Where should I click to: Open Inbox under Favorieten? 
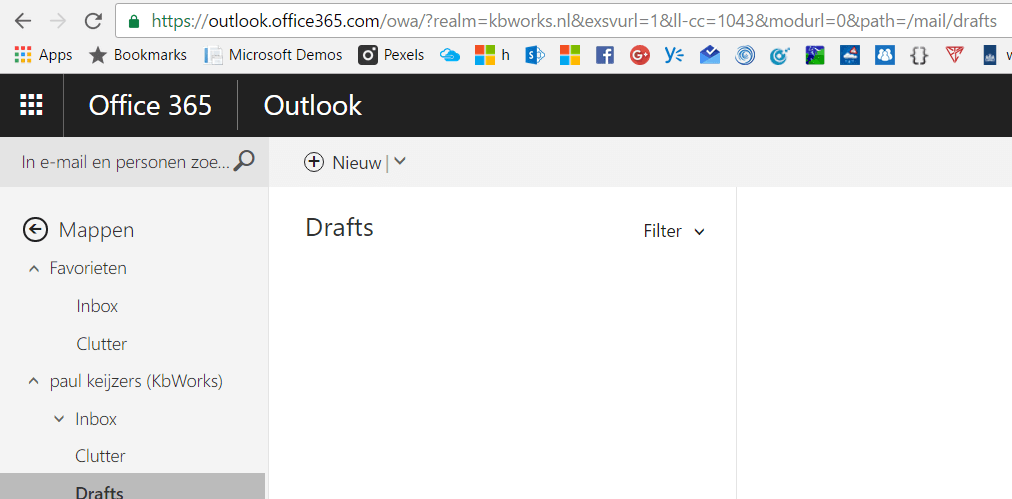(97, 306)
